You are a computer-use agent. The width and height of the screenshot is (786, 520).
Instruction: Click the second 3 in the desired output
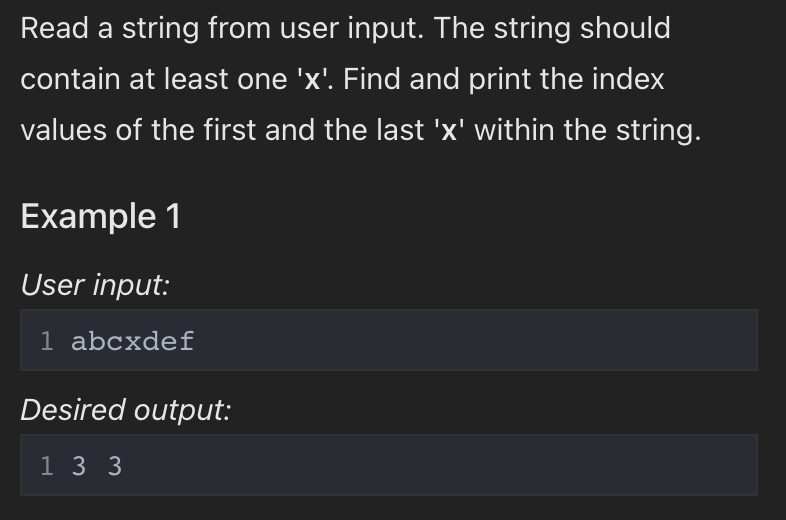(x=115, y=466)
